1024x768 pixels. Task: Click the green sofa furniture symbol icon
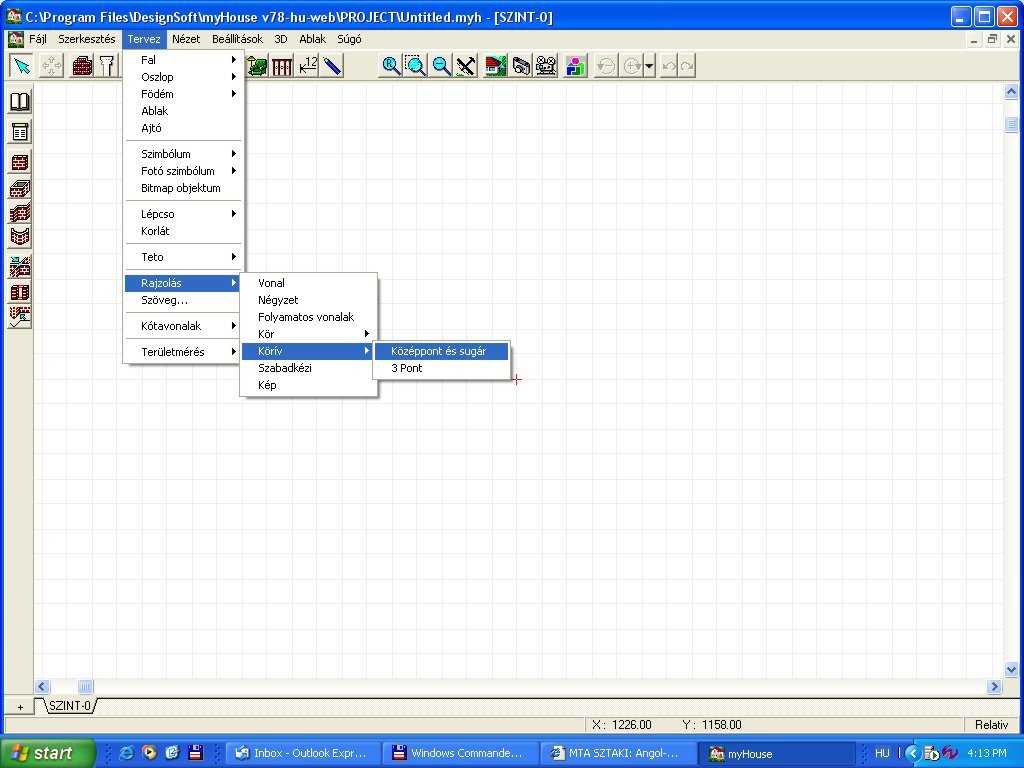click(257, 66)
